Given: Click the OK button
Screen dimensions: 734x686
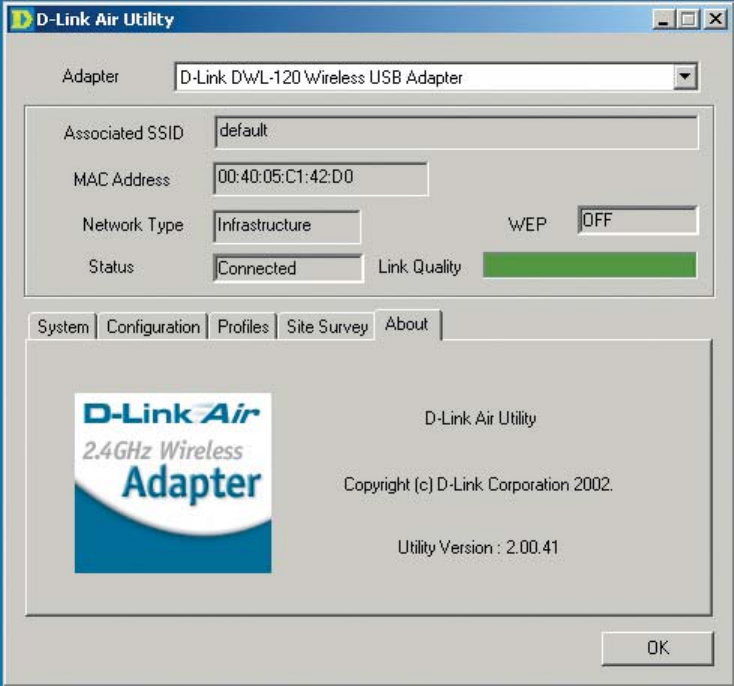Looking at the screenshot, I should (x=658, y=648).
